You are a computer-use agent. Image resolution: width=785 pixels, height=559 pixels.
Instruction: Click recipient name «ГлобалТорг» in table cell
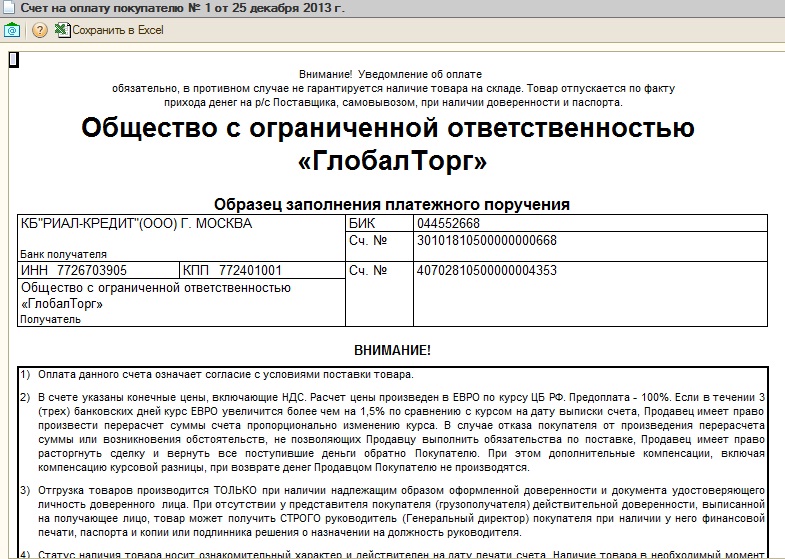(x=62, y=304)
